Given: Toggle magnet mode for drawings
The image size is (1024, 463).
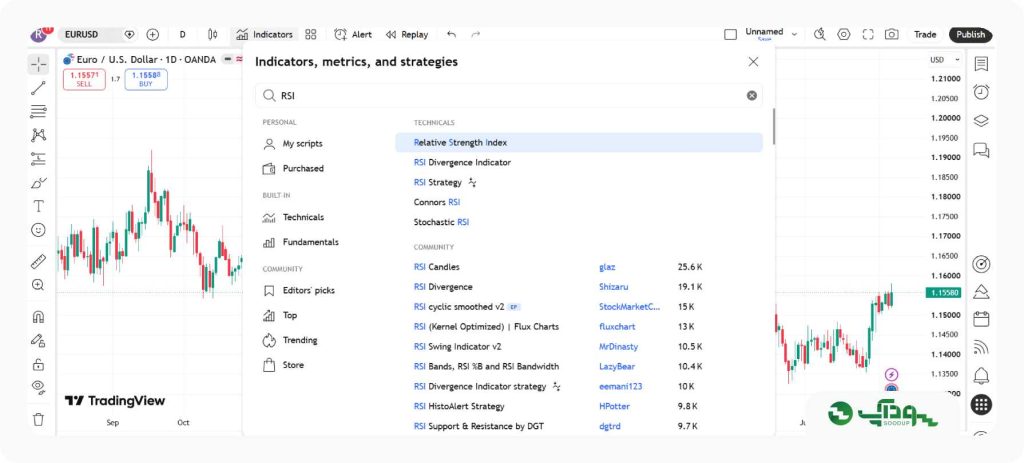Looking at the screenshot, I should point(39,317).
